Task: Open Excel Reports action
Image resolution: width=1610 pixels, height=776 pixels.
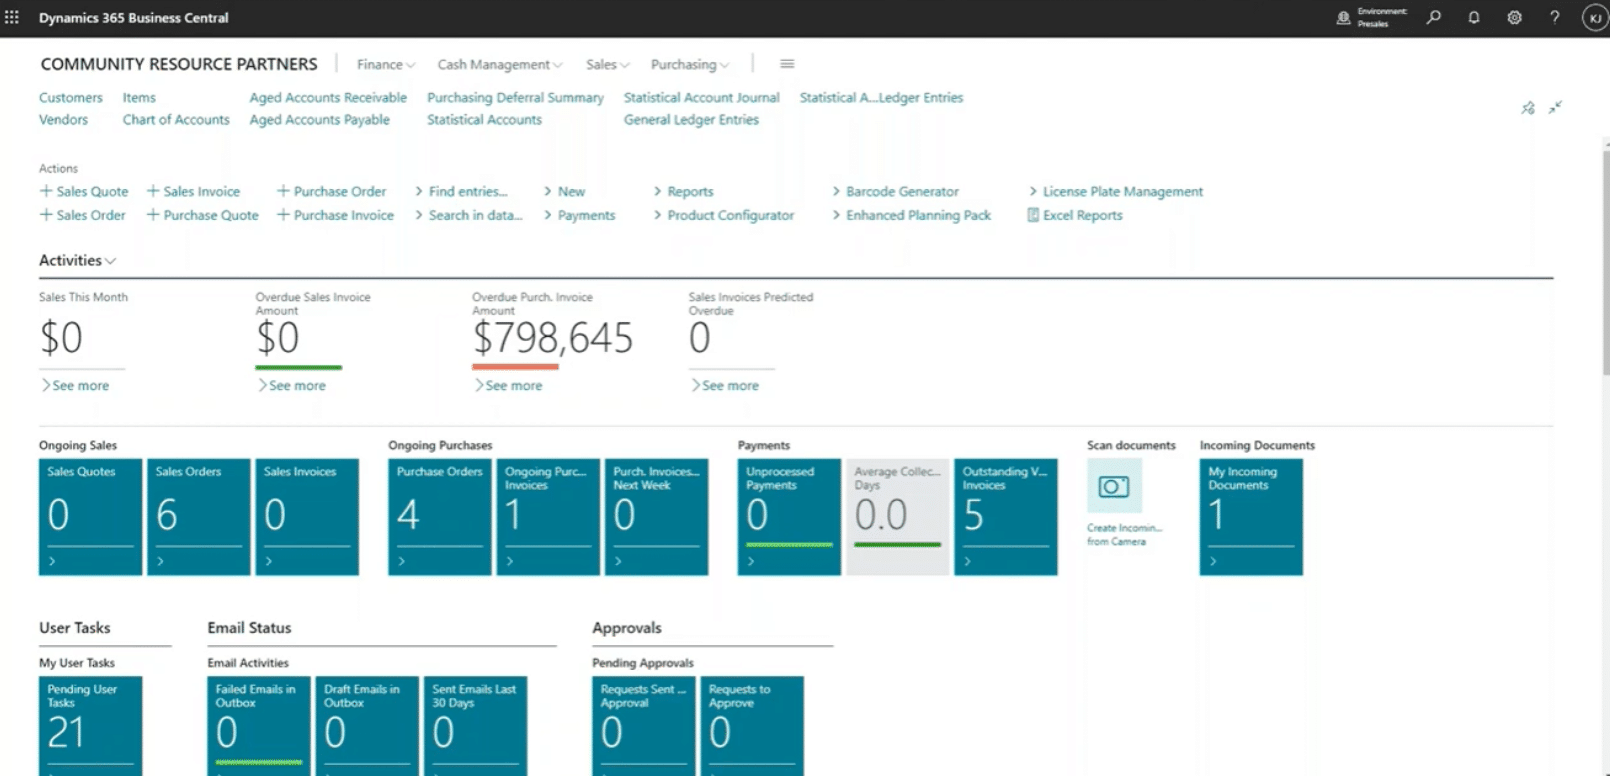Action: tap(1075, 215)
